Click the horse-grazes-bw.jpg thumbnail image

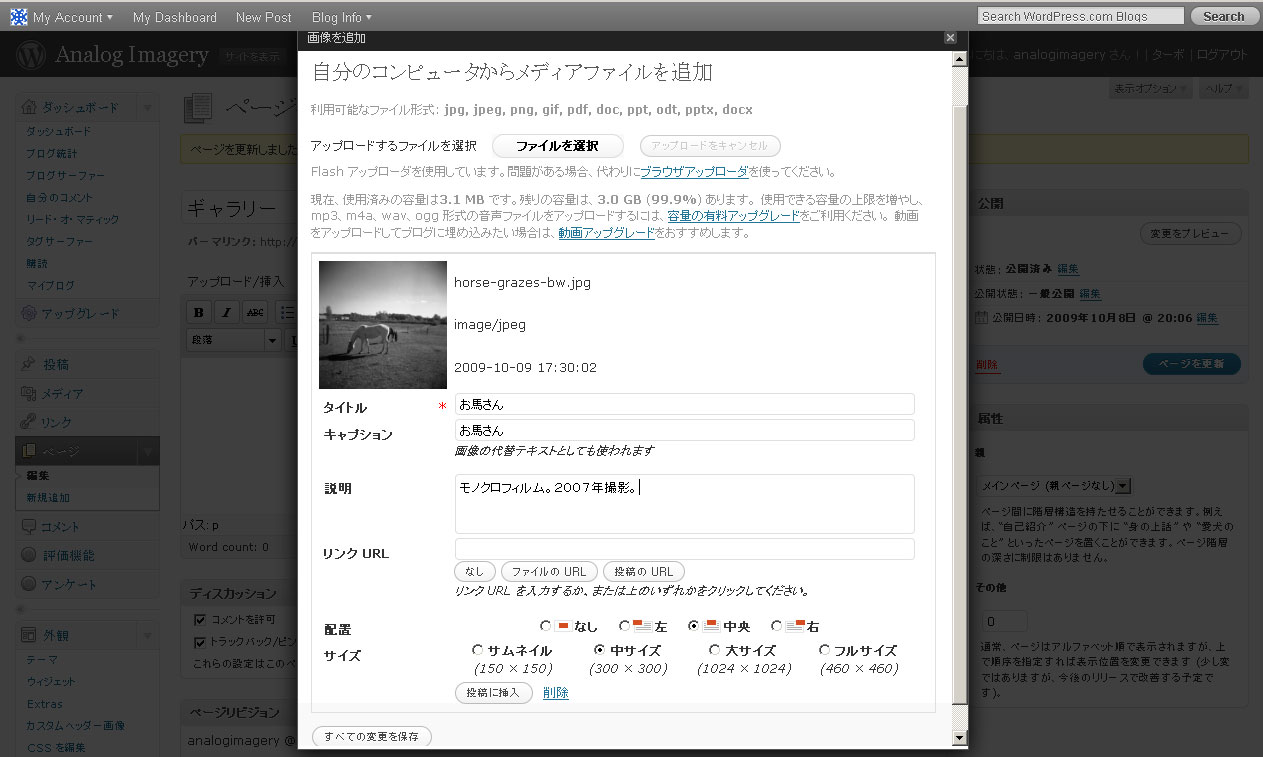point(383,325)
